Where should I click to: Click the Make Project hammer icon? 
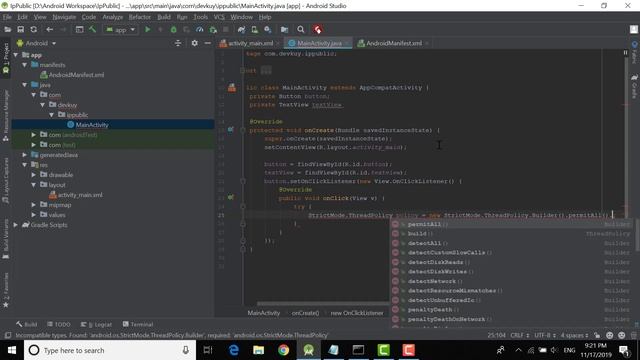click(x=92, y=29)
